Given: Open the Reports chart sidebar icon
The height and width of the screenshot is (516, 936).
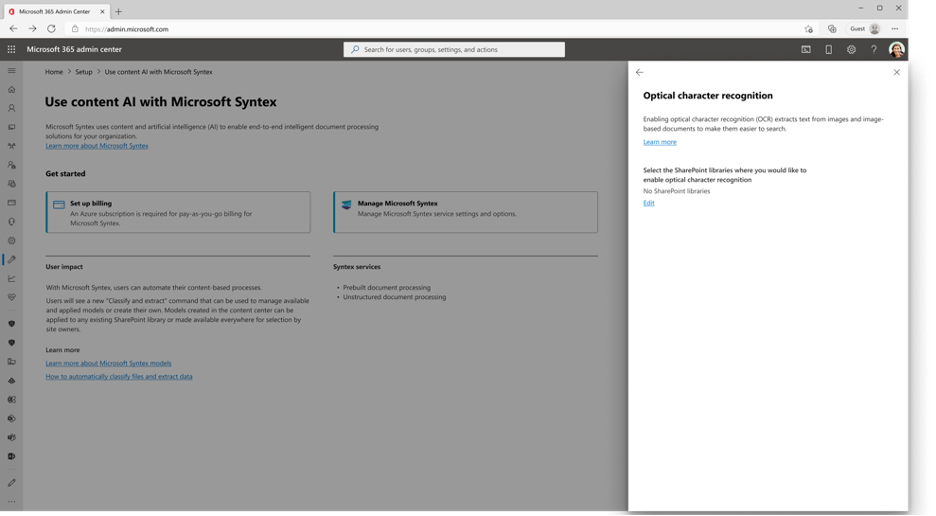Looking at the screenshot, I should [x=11, y=278].
